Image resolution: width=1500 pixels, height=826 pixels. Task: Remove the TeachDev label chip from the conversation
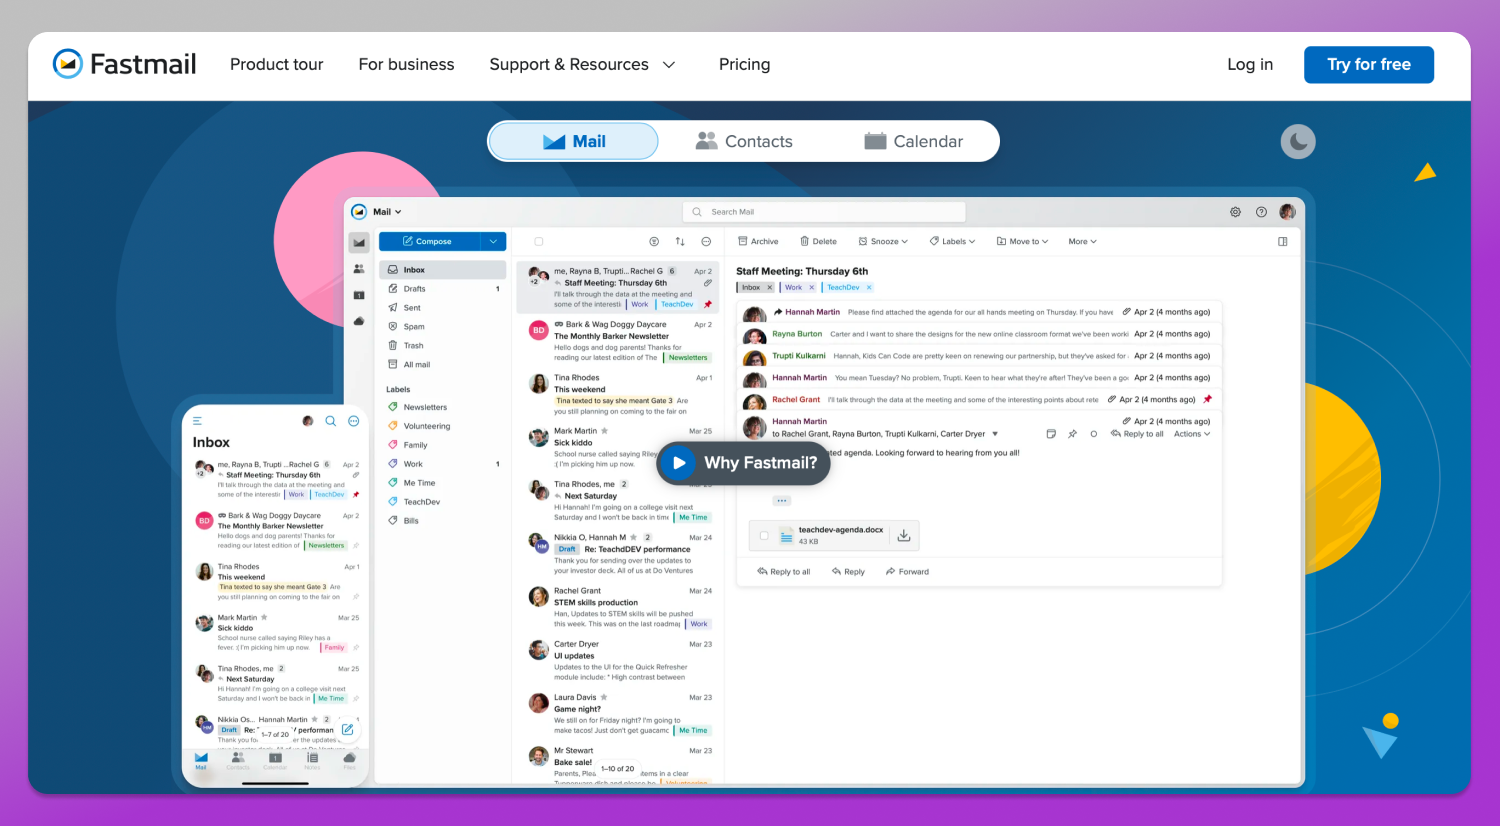click(x=869, y=288)
